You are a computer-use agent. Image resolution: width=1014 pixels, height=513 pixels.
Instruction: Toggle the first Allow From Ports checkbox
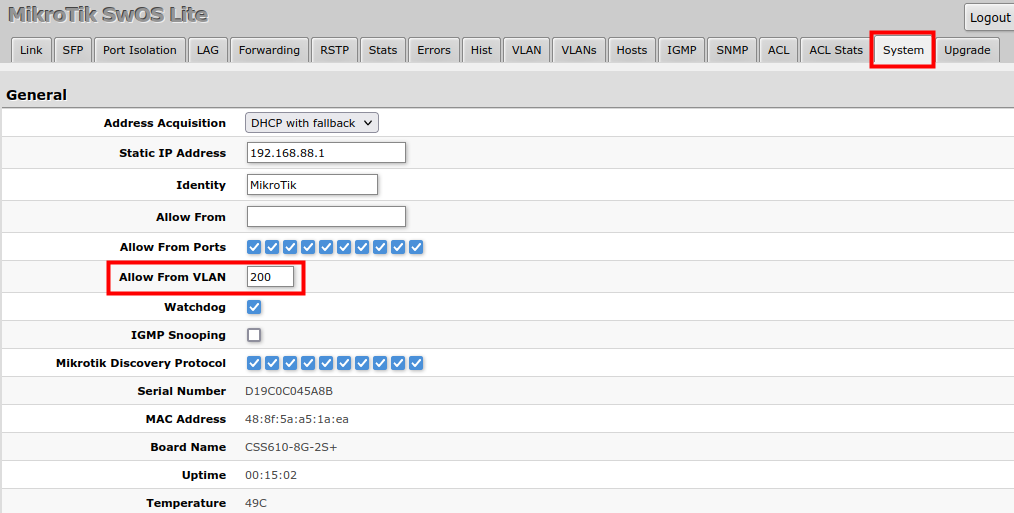(254, 247)
